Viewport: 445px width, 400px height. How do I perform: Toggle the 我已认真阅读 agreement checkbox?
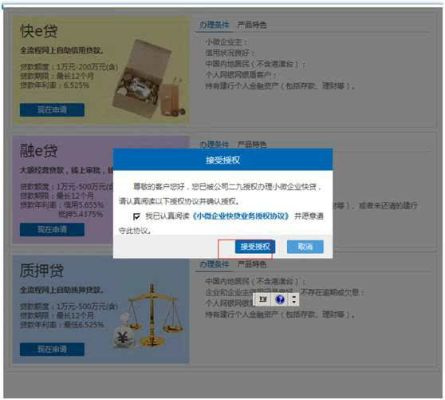(x=136, y=217)
